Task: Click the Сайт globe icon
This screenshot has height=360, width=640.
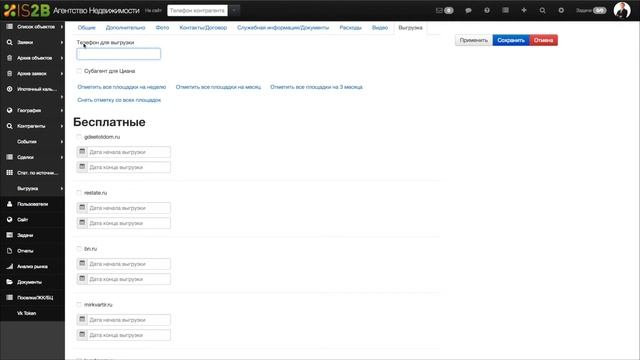Action: (x=9, y=220)
